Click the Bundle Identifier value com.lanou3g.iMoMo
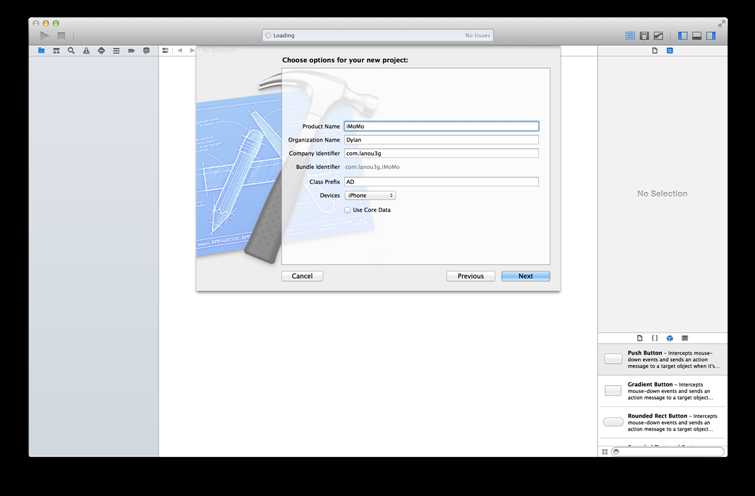Viewport: 755px width, 496px height. pyautogui.click(x=373, y=167)
